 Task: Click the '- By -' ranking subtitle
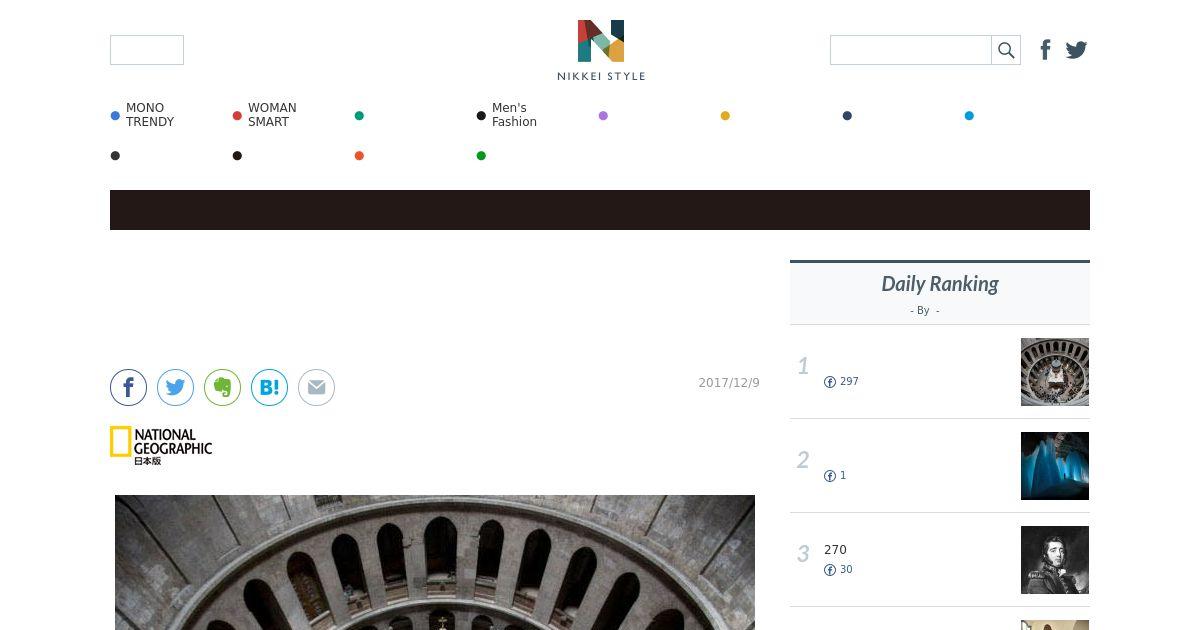pos(925,311)
